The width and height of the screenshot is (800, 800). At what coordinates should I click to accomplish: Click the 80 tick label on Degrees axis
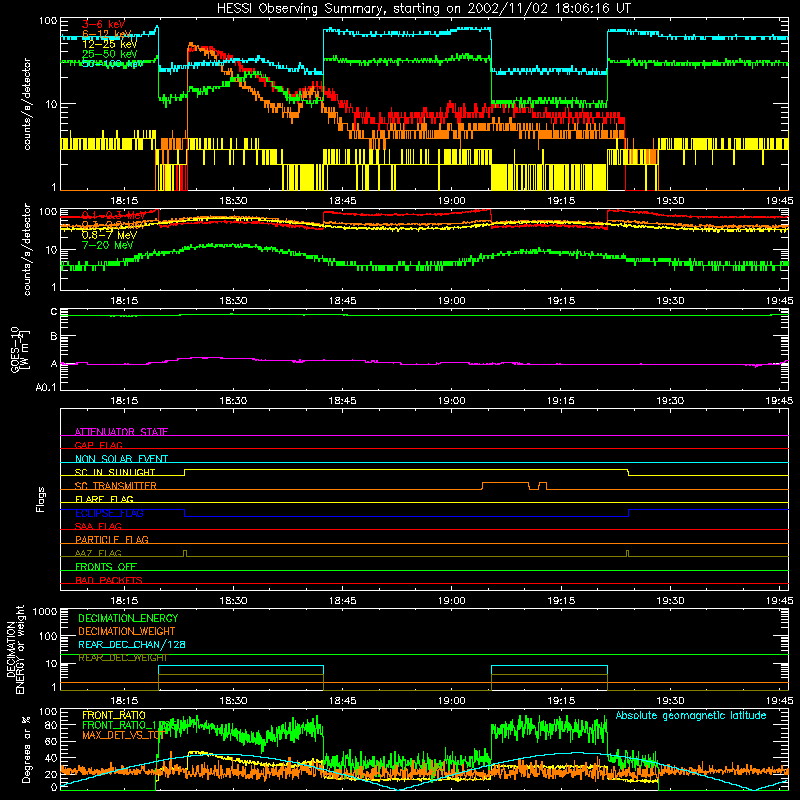pyautogui.click(x=51, y=724)
